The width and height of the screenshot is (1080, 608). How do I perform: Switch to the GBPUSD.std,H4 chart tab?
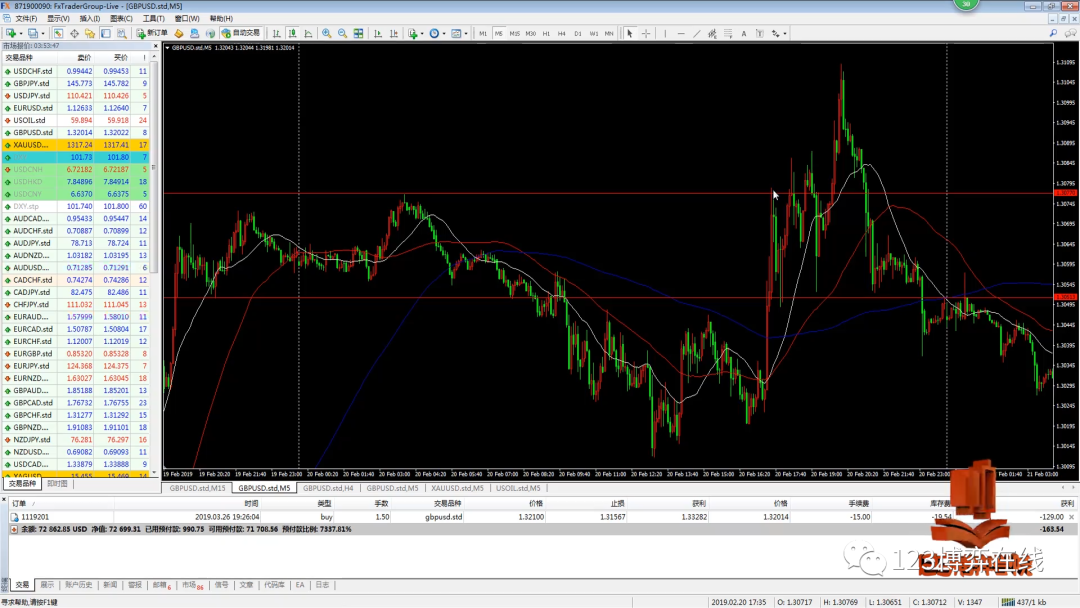(328, 488)
